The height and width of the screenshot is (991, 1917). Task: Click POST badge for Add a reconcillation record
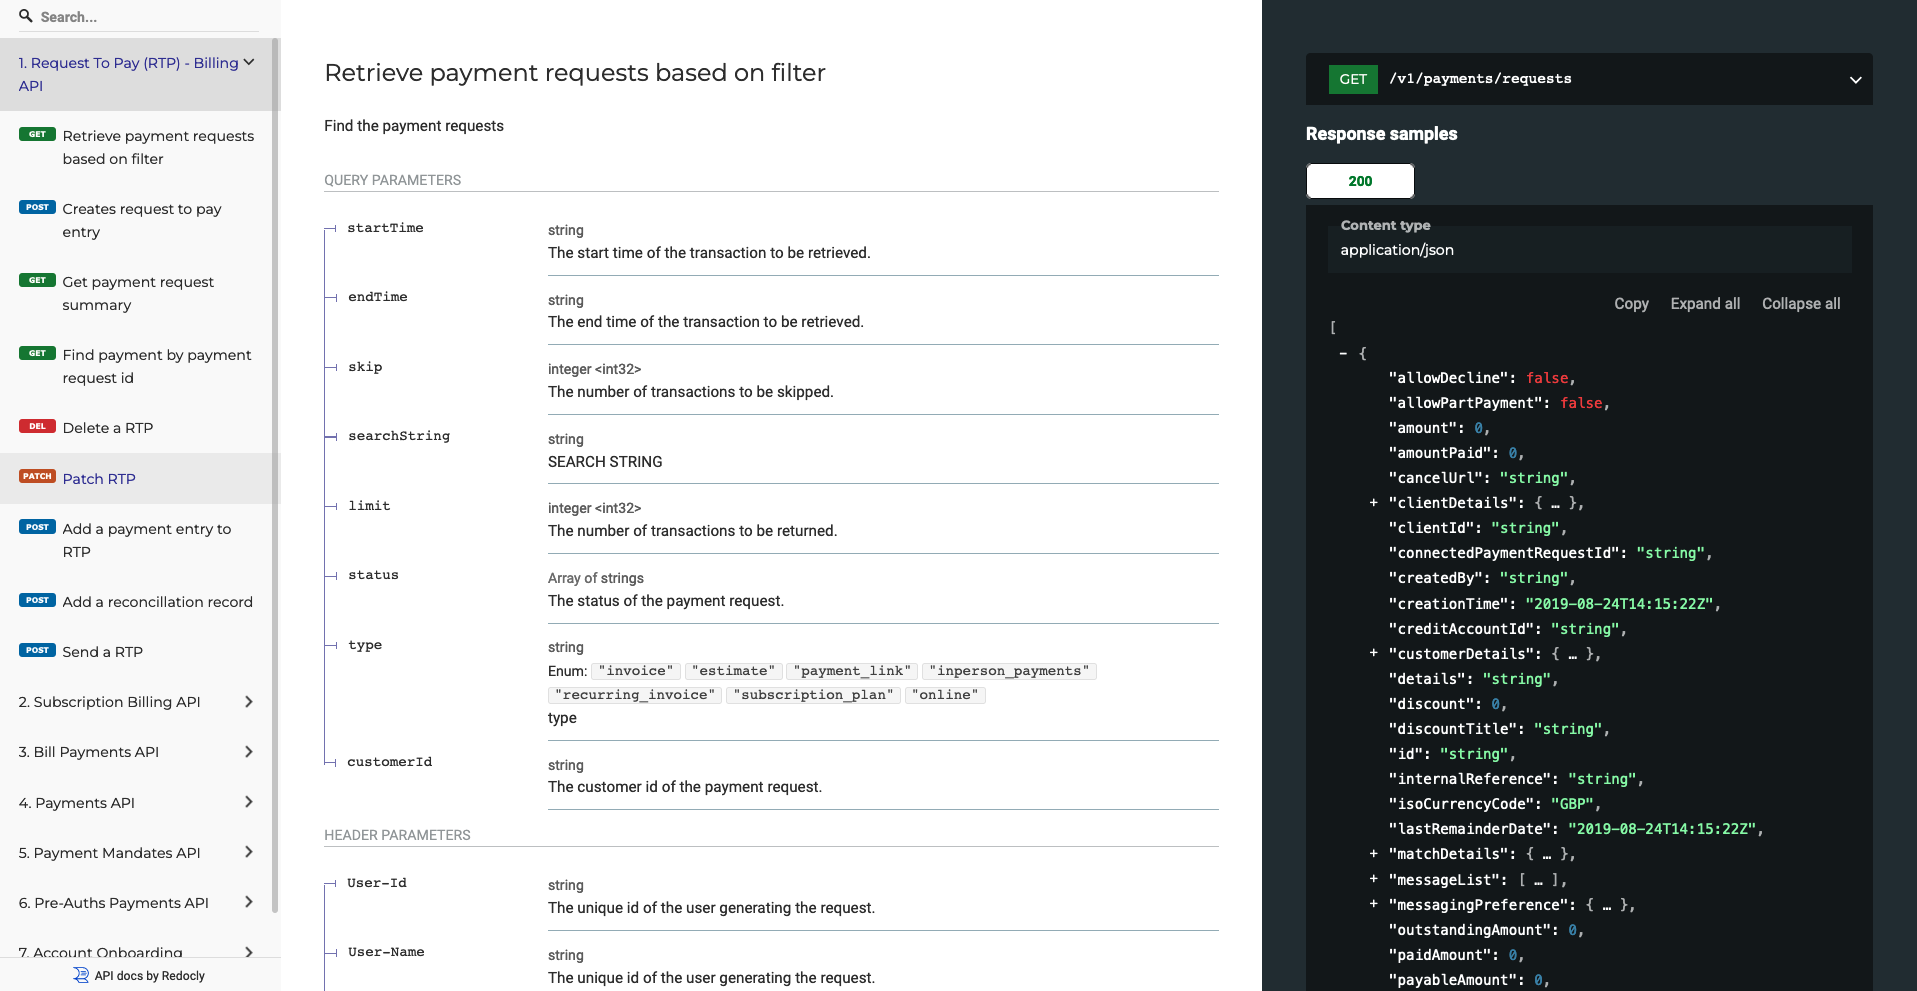(x=37, y=600)
